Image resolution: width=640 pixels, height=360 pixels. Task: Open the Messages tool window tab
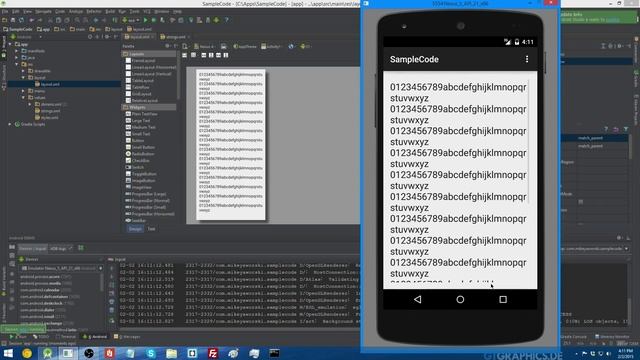click(127, 337)
